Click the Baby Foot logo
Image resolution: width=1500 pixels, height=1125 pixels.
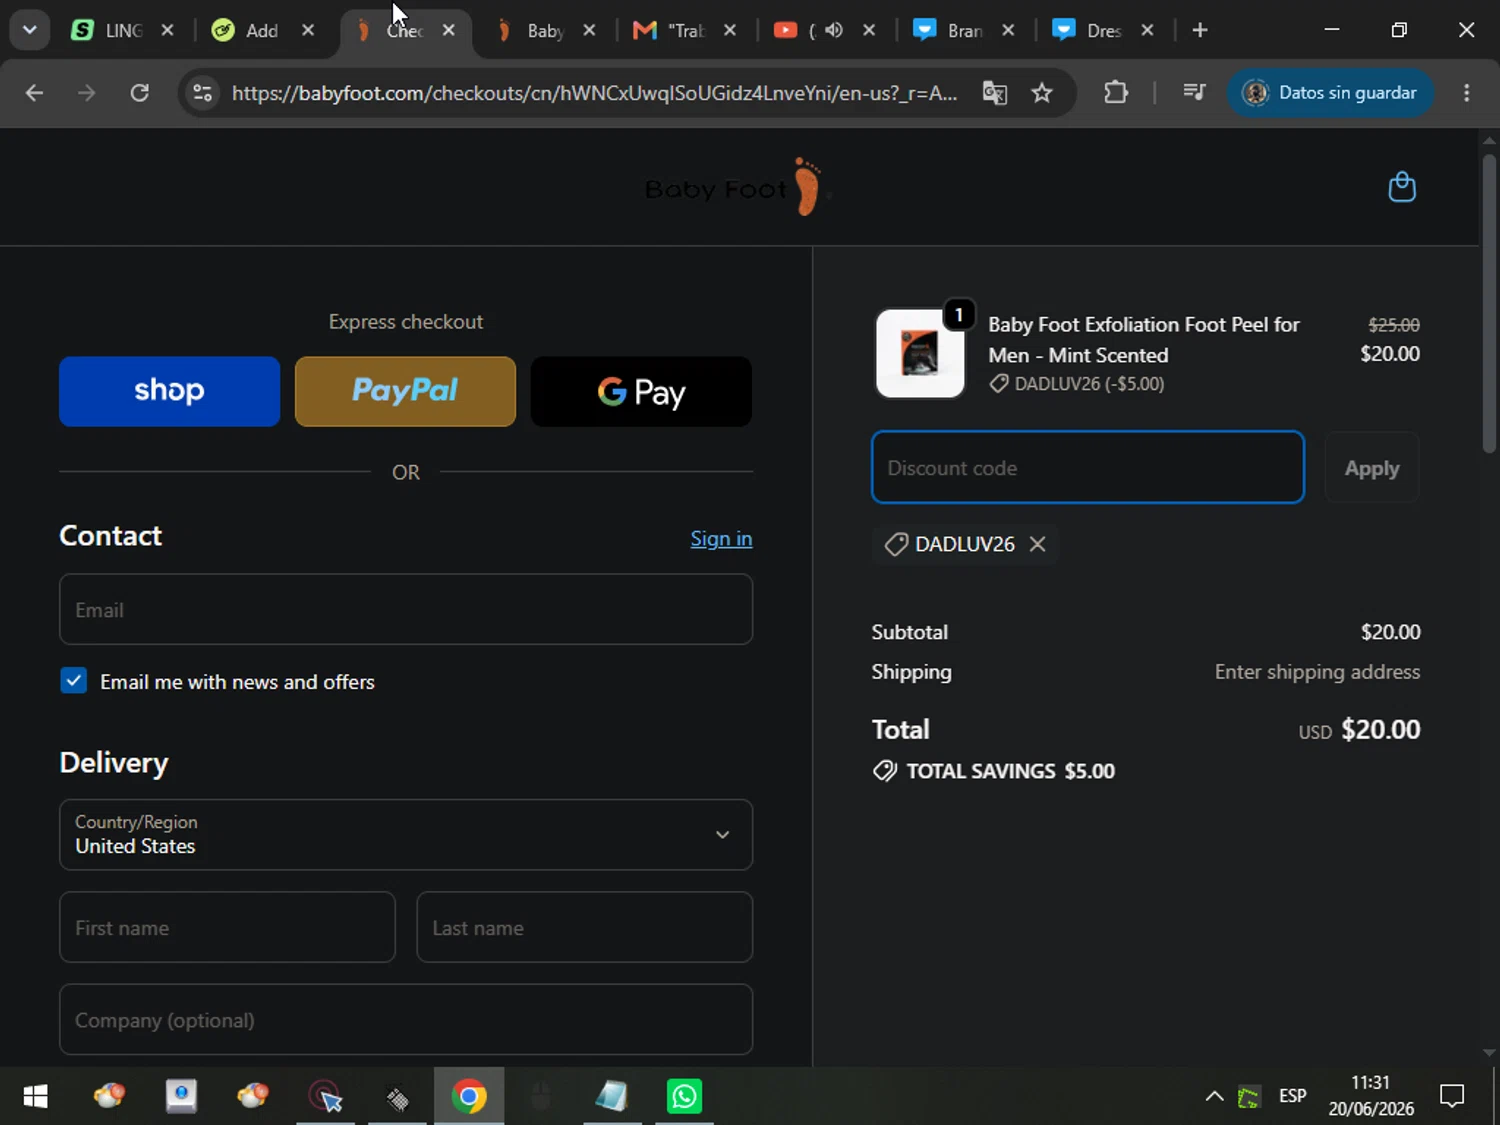738,187
